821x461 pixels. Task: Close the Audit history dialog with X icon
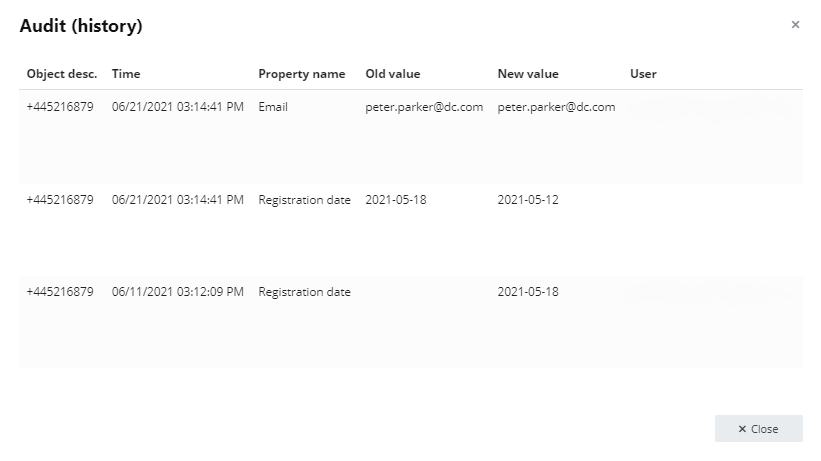coord(795,25)
